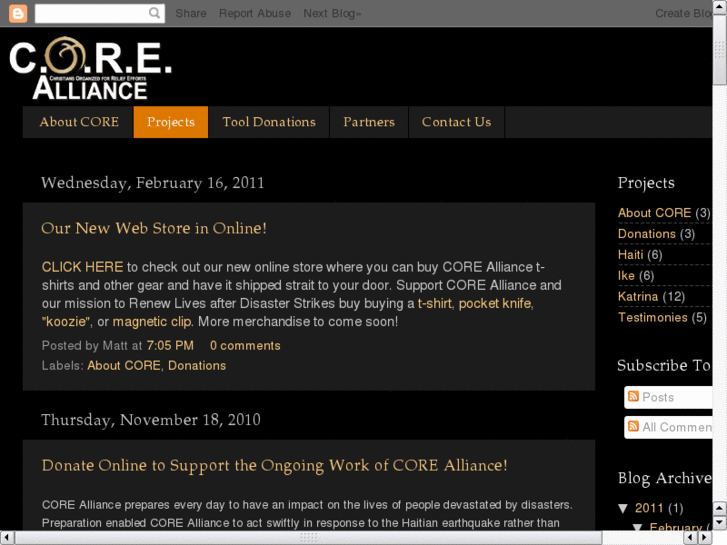Open the t-shirt product link
Screen dimensions: 727x545
click(434, 303)
